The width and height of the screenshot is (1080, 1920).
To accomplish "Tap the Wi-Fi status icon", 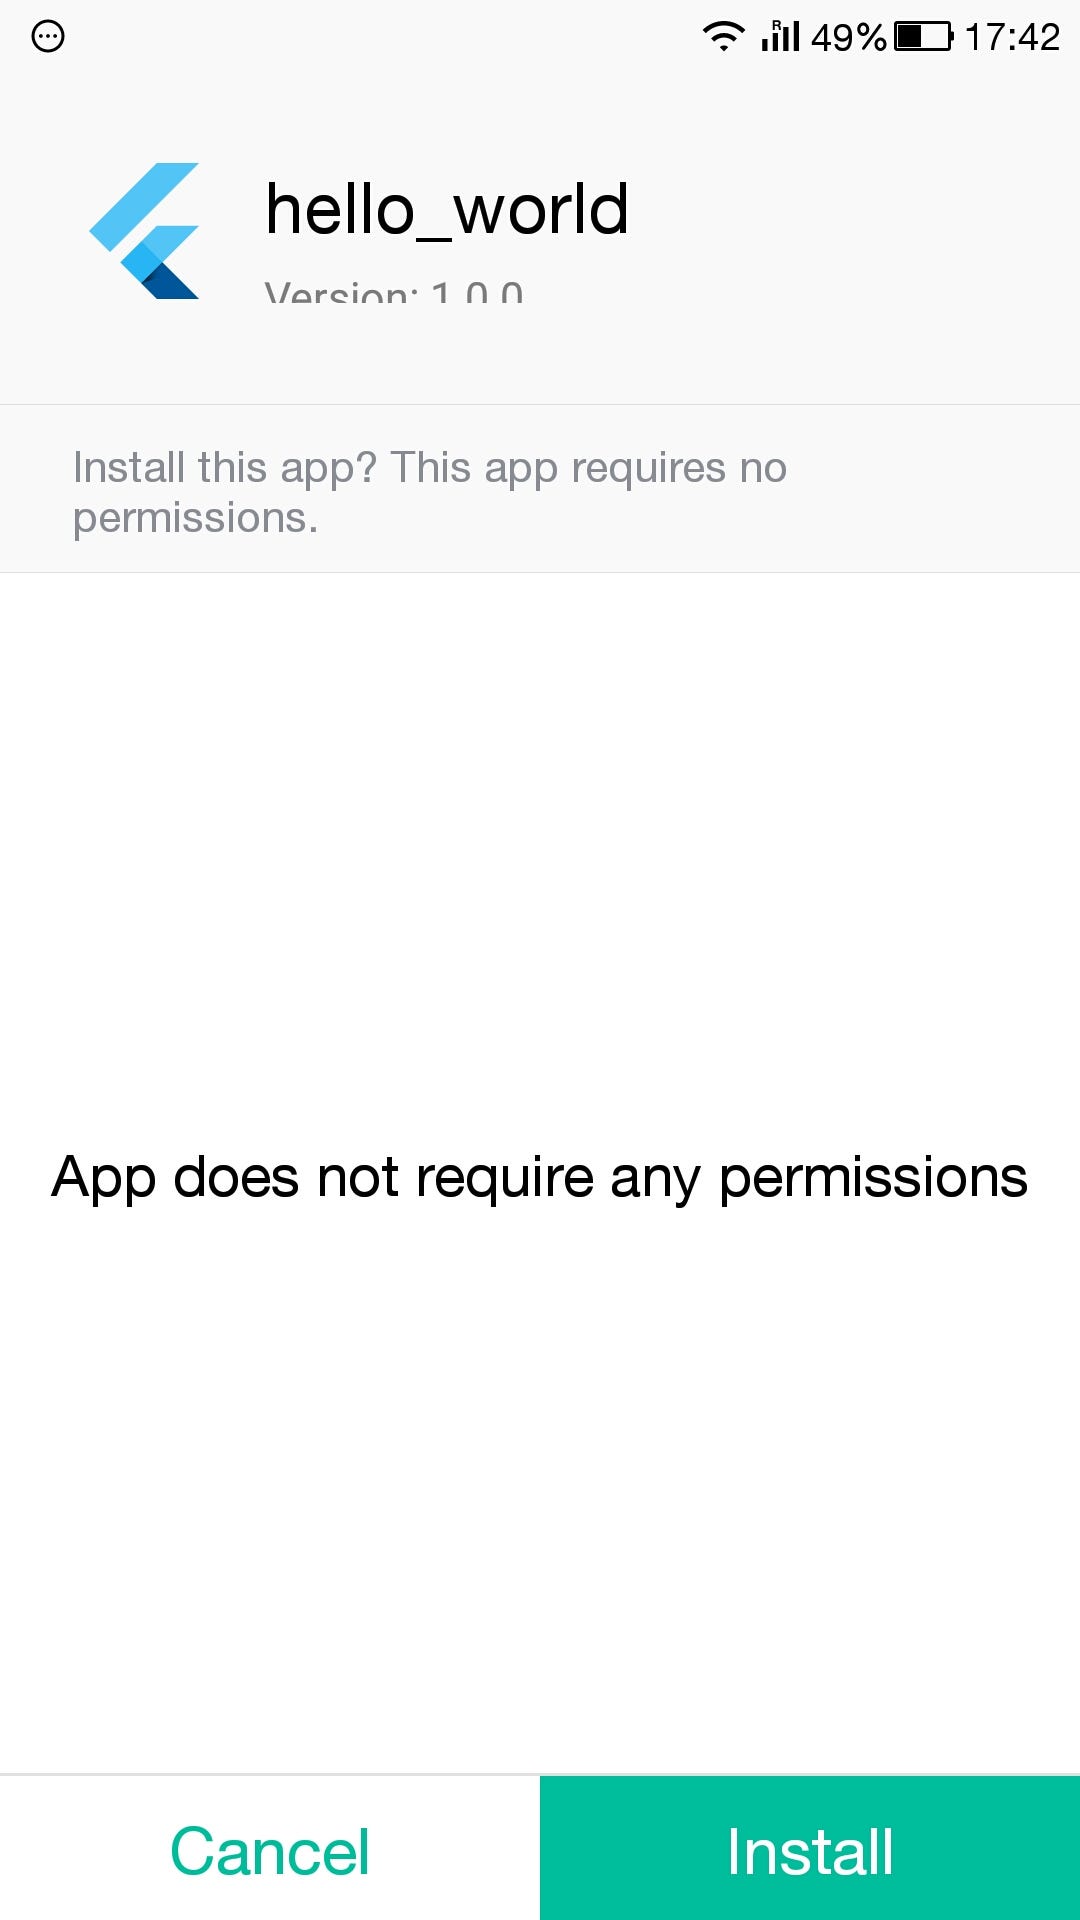I will [x=723, y=36].
